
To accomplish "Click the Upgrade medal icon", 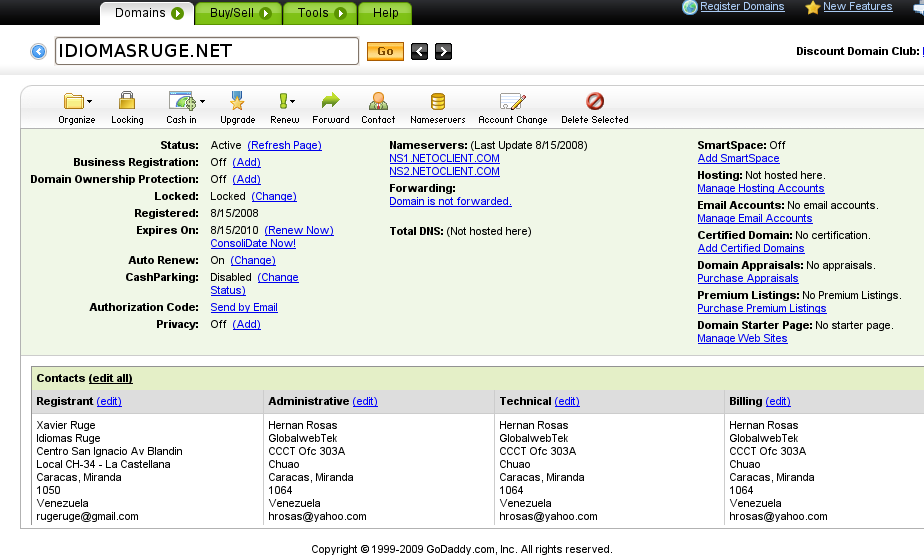I will (x=237, y=101).
